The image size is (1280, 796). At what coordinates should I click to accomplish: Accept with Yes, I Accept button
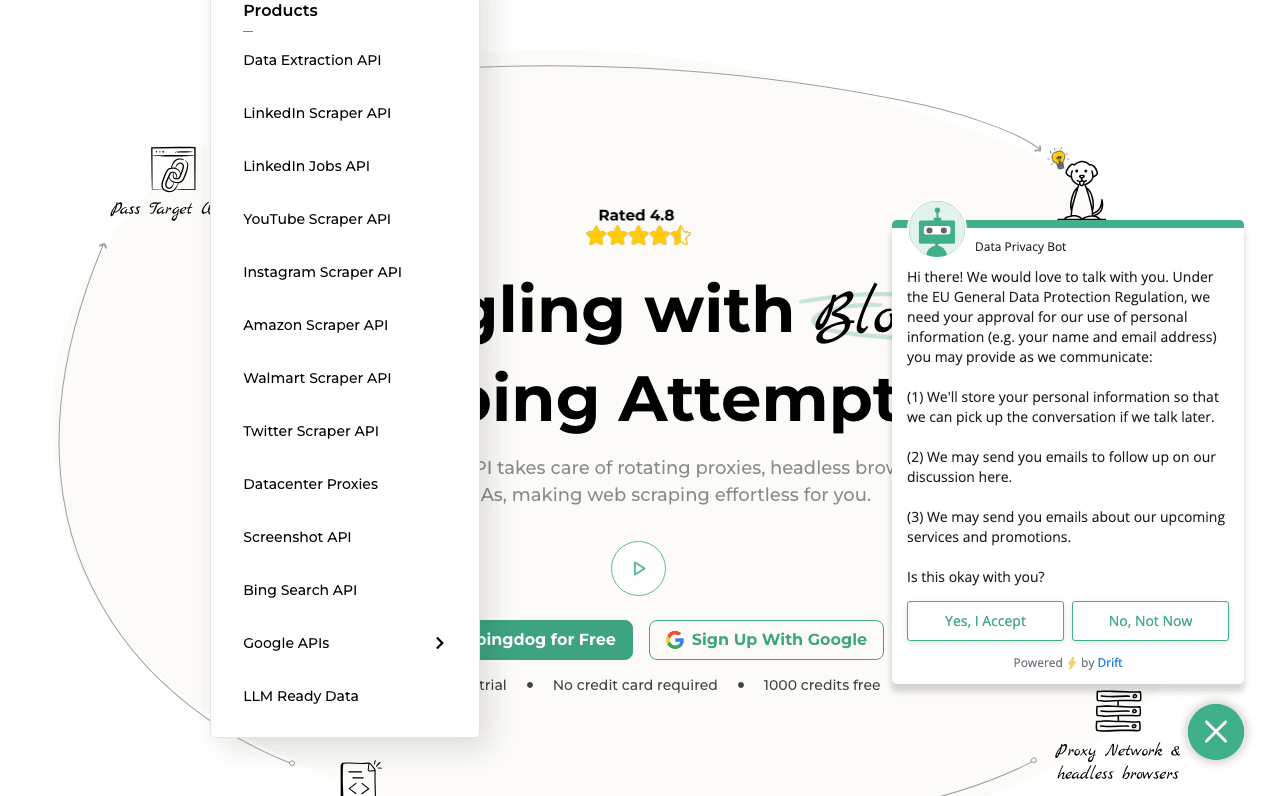click(x=985, y=621)
